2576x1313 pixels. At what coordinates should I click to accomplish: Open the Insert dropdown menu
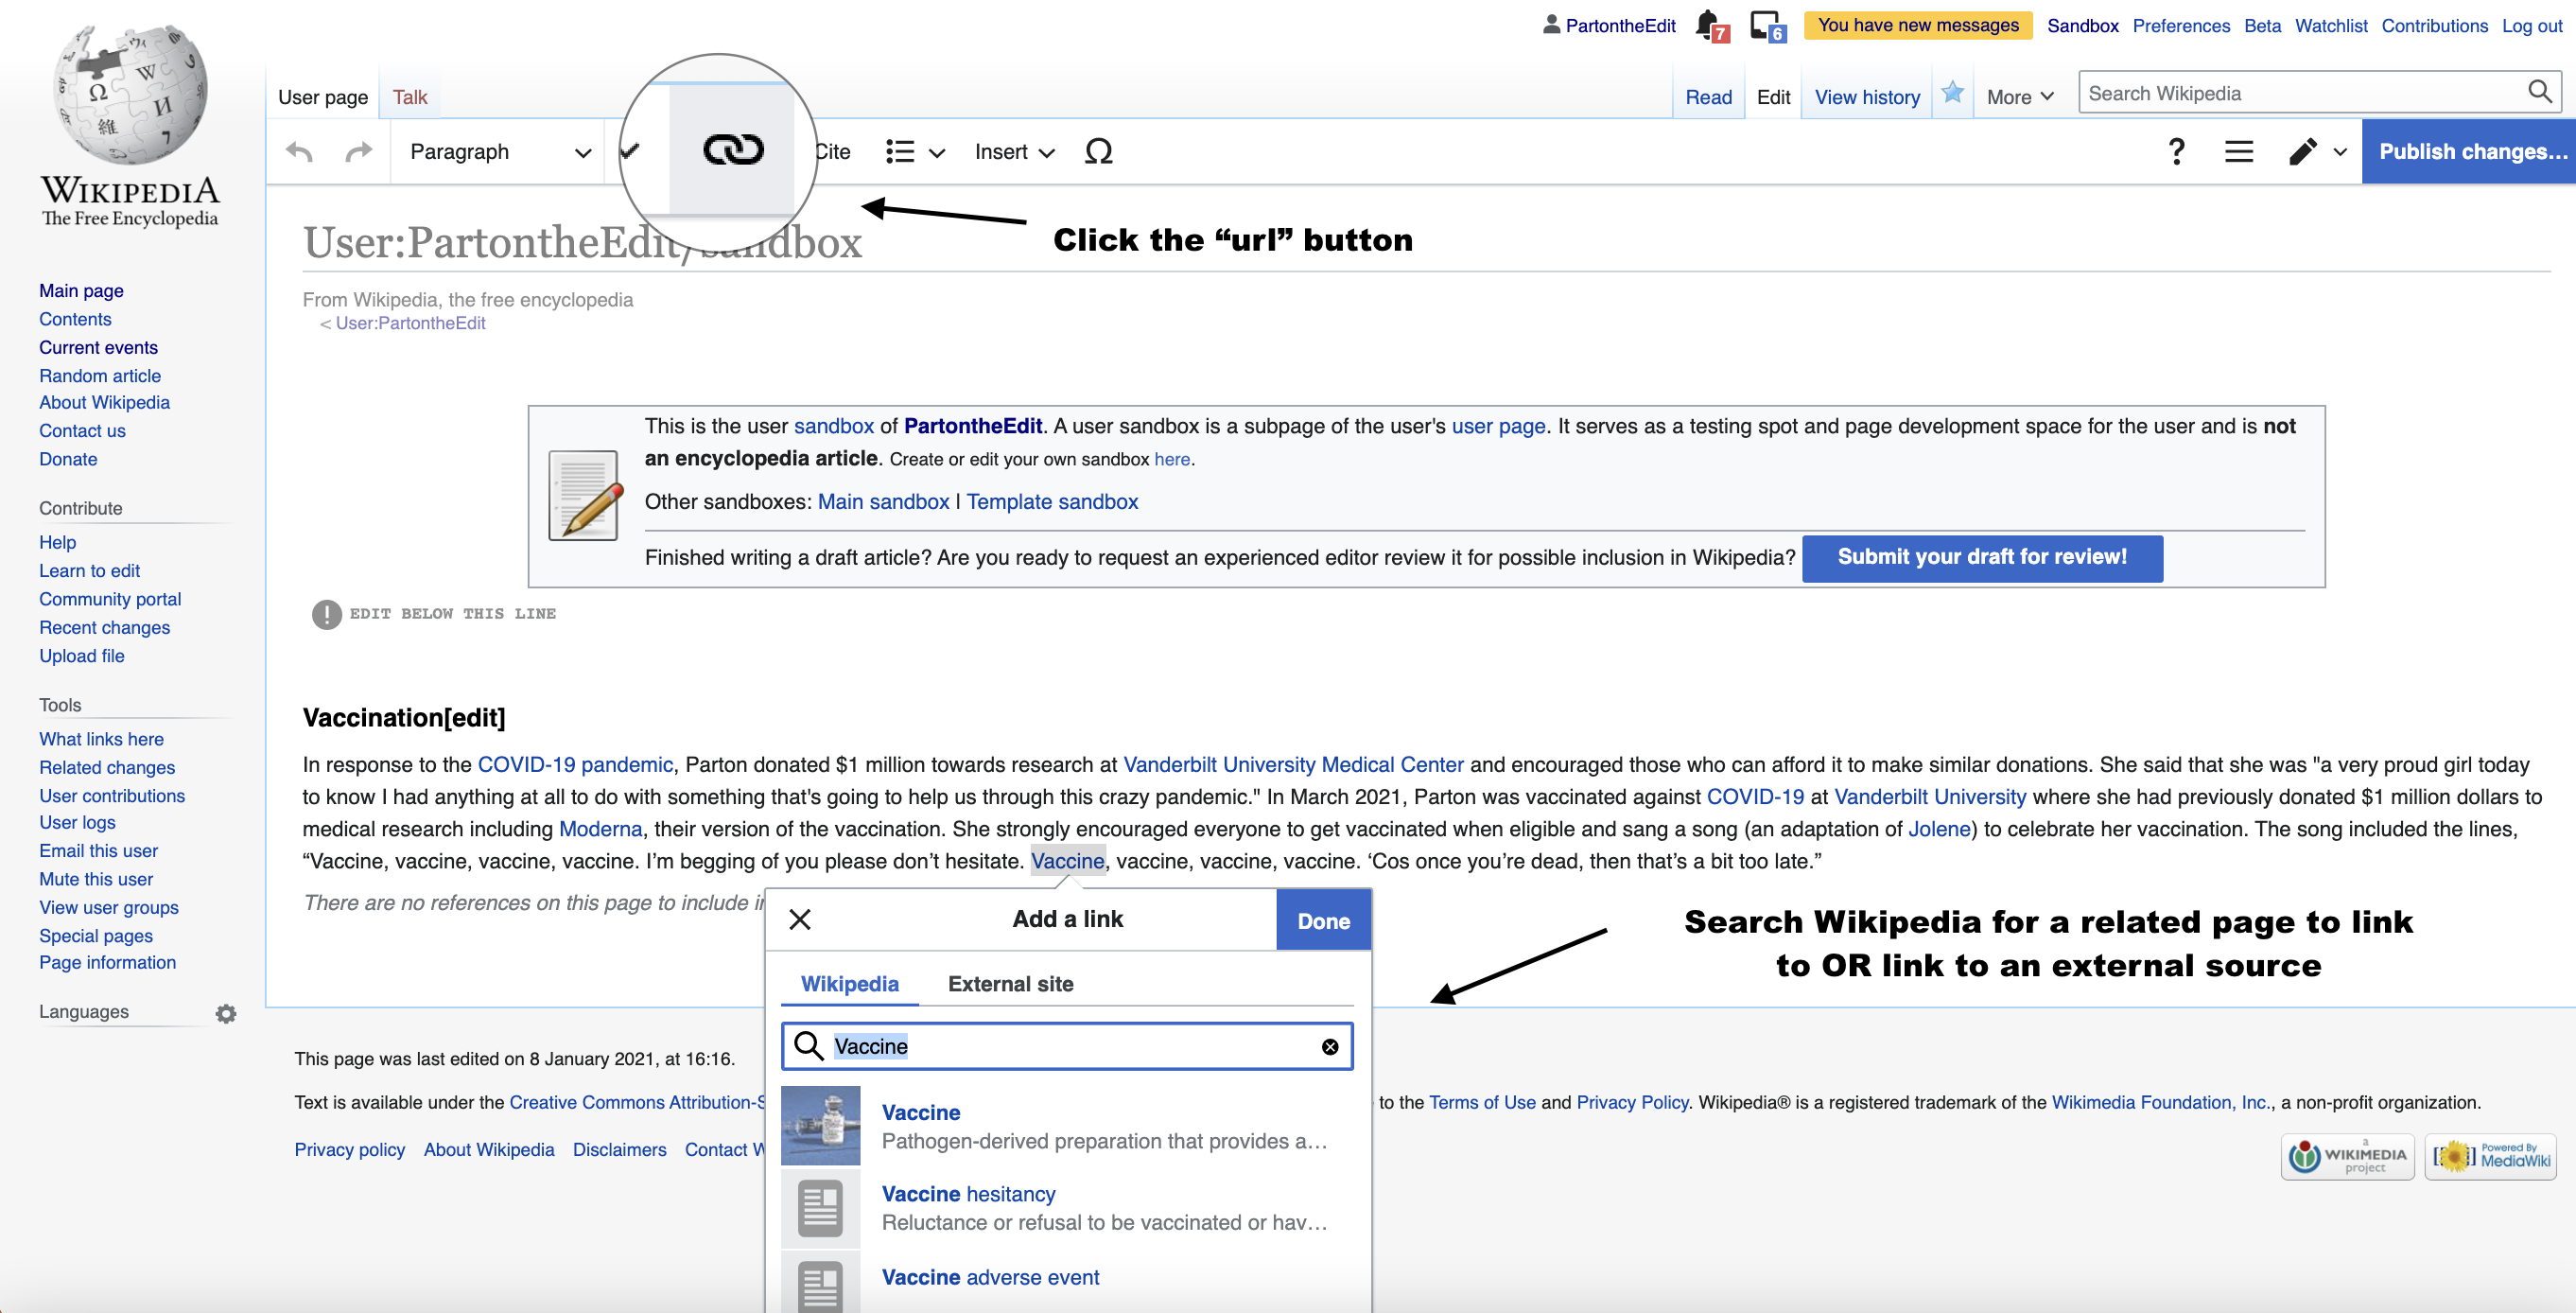(x=1014, y=151)
